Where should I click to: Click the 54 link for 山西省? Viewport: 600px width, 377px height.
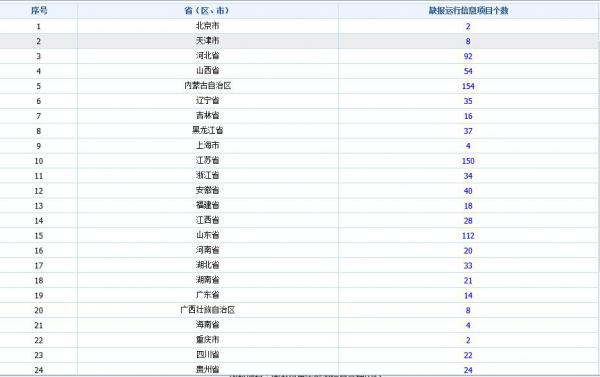(468, 71)
